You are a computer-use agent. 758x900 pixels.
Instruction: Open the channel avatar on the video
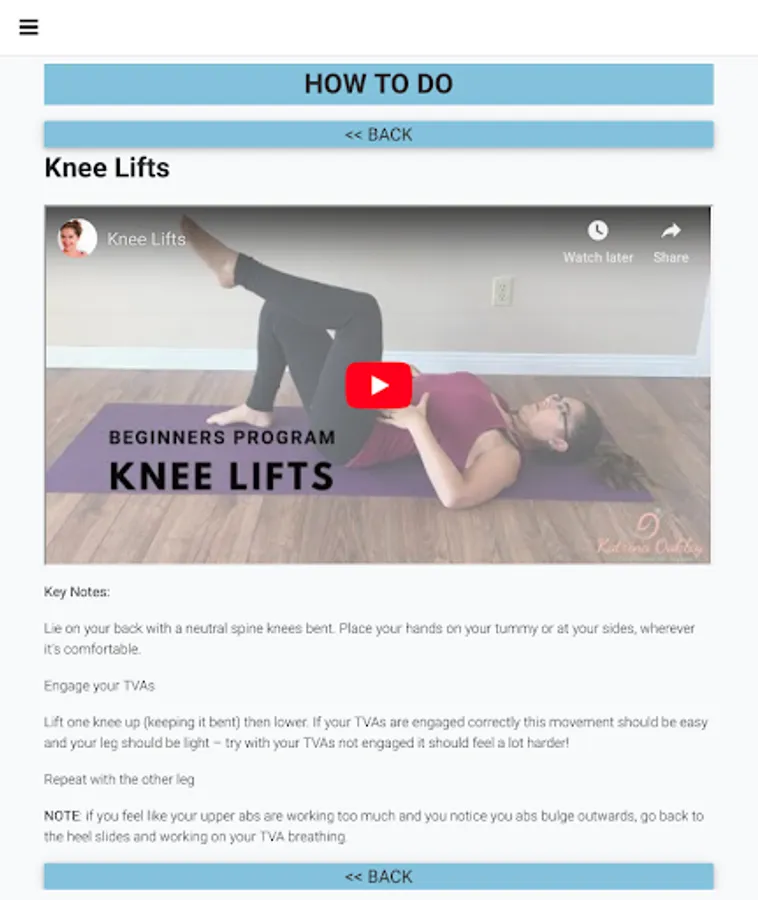(77, 238)
